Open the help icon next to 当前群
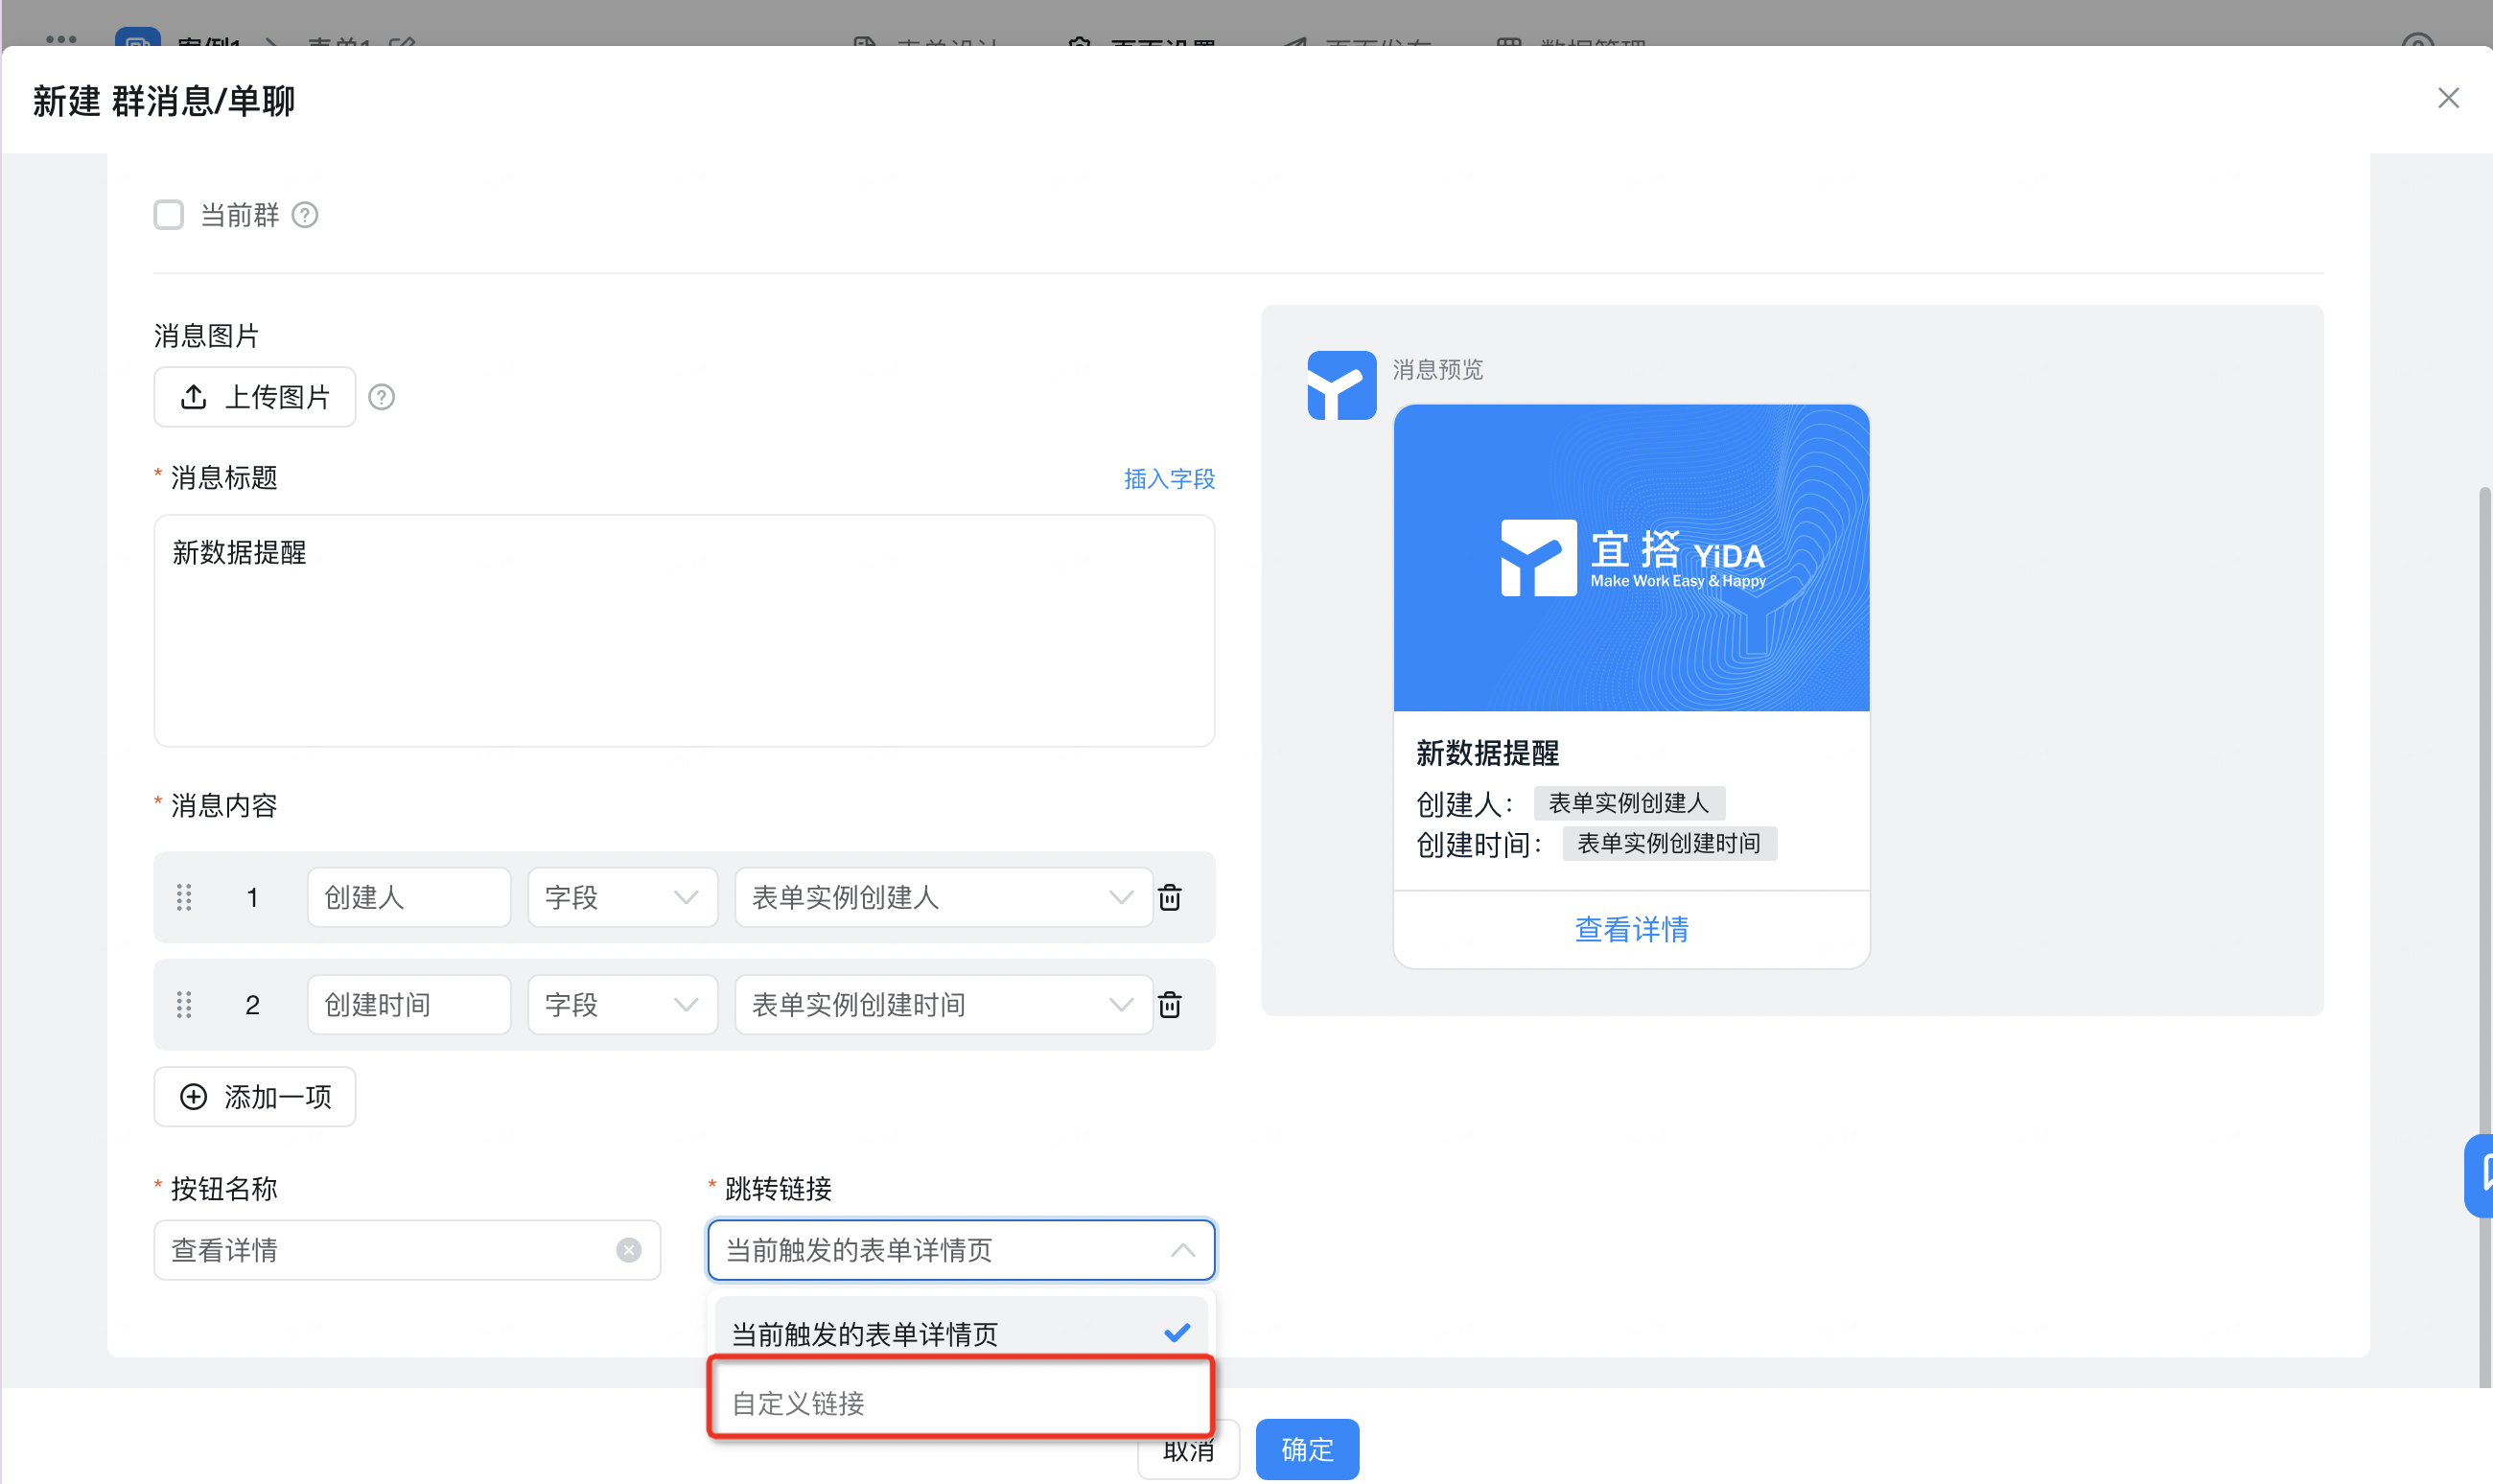The width and height of the screenshot is (2493, 1484). 305,215
